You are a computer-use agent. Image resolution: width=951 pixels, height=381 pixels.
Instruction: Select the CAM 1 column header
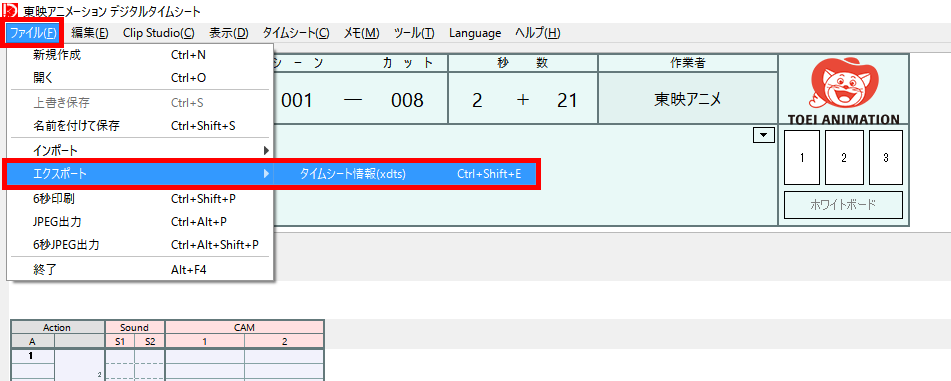click(x=205, y=342)
